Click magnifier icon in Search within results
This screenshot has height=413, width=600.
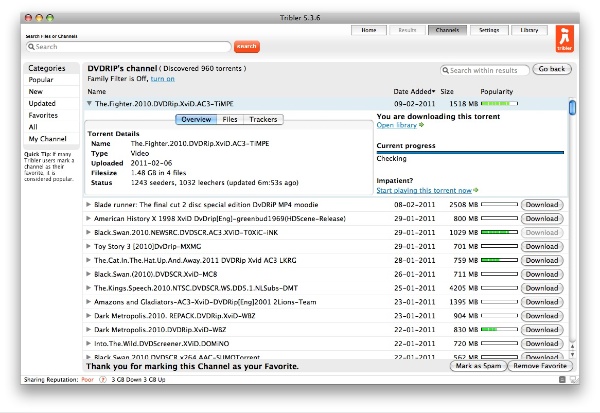point(445,70)
